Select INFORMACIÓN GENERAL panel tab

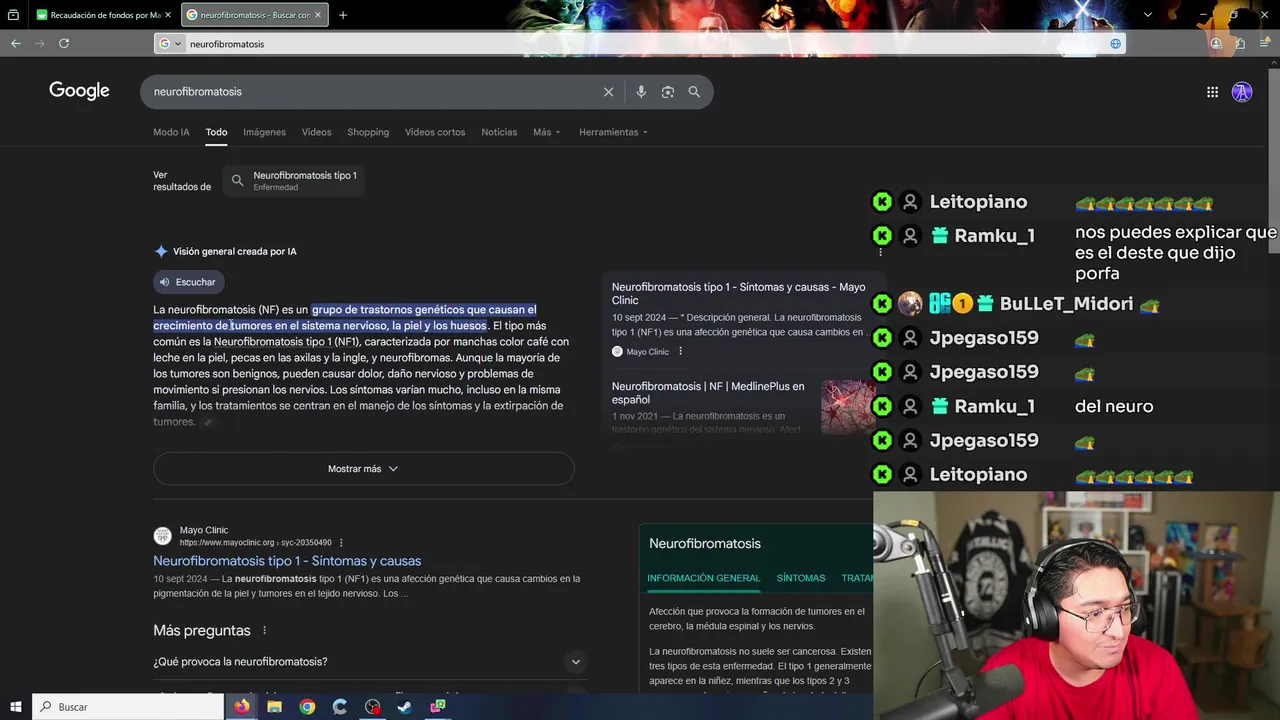click(x=703, y=578)
